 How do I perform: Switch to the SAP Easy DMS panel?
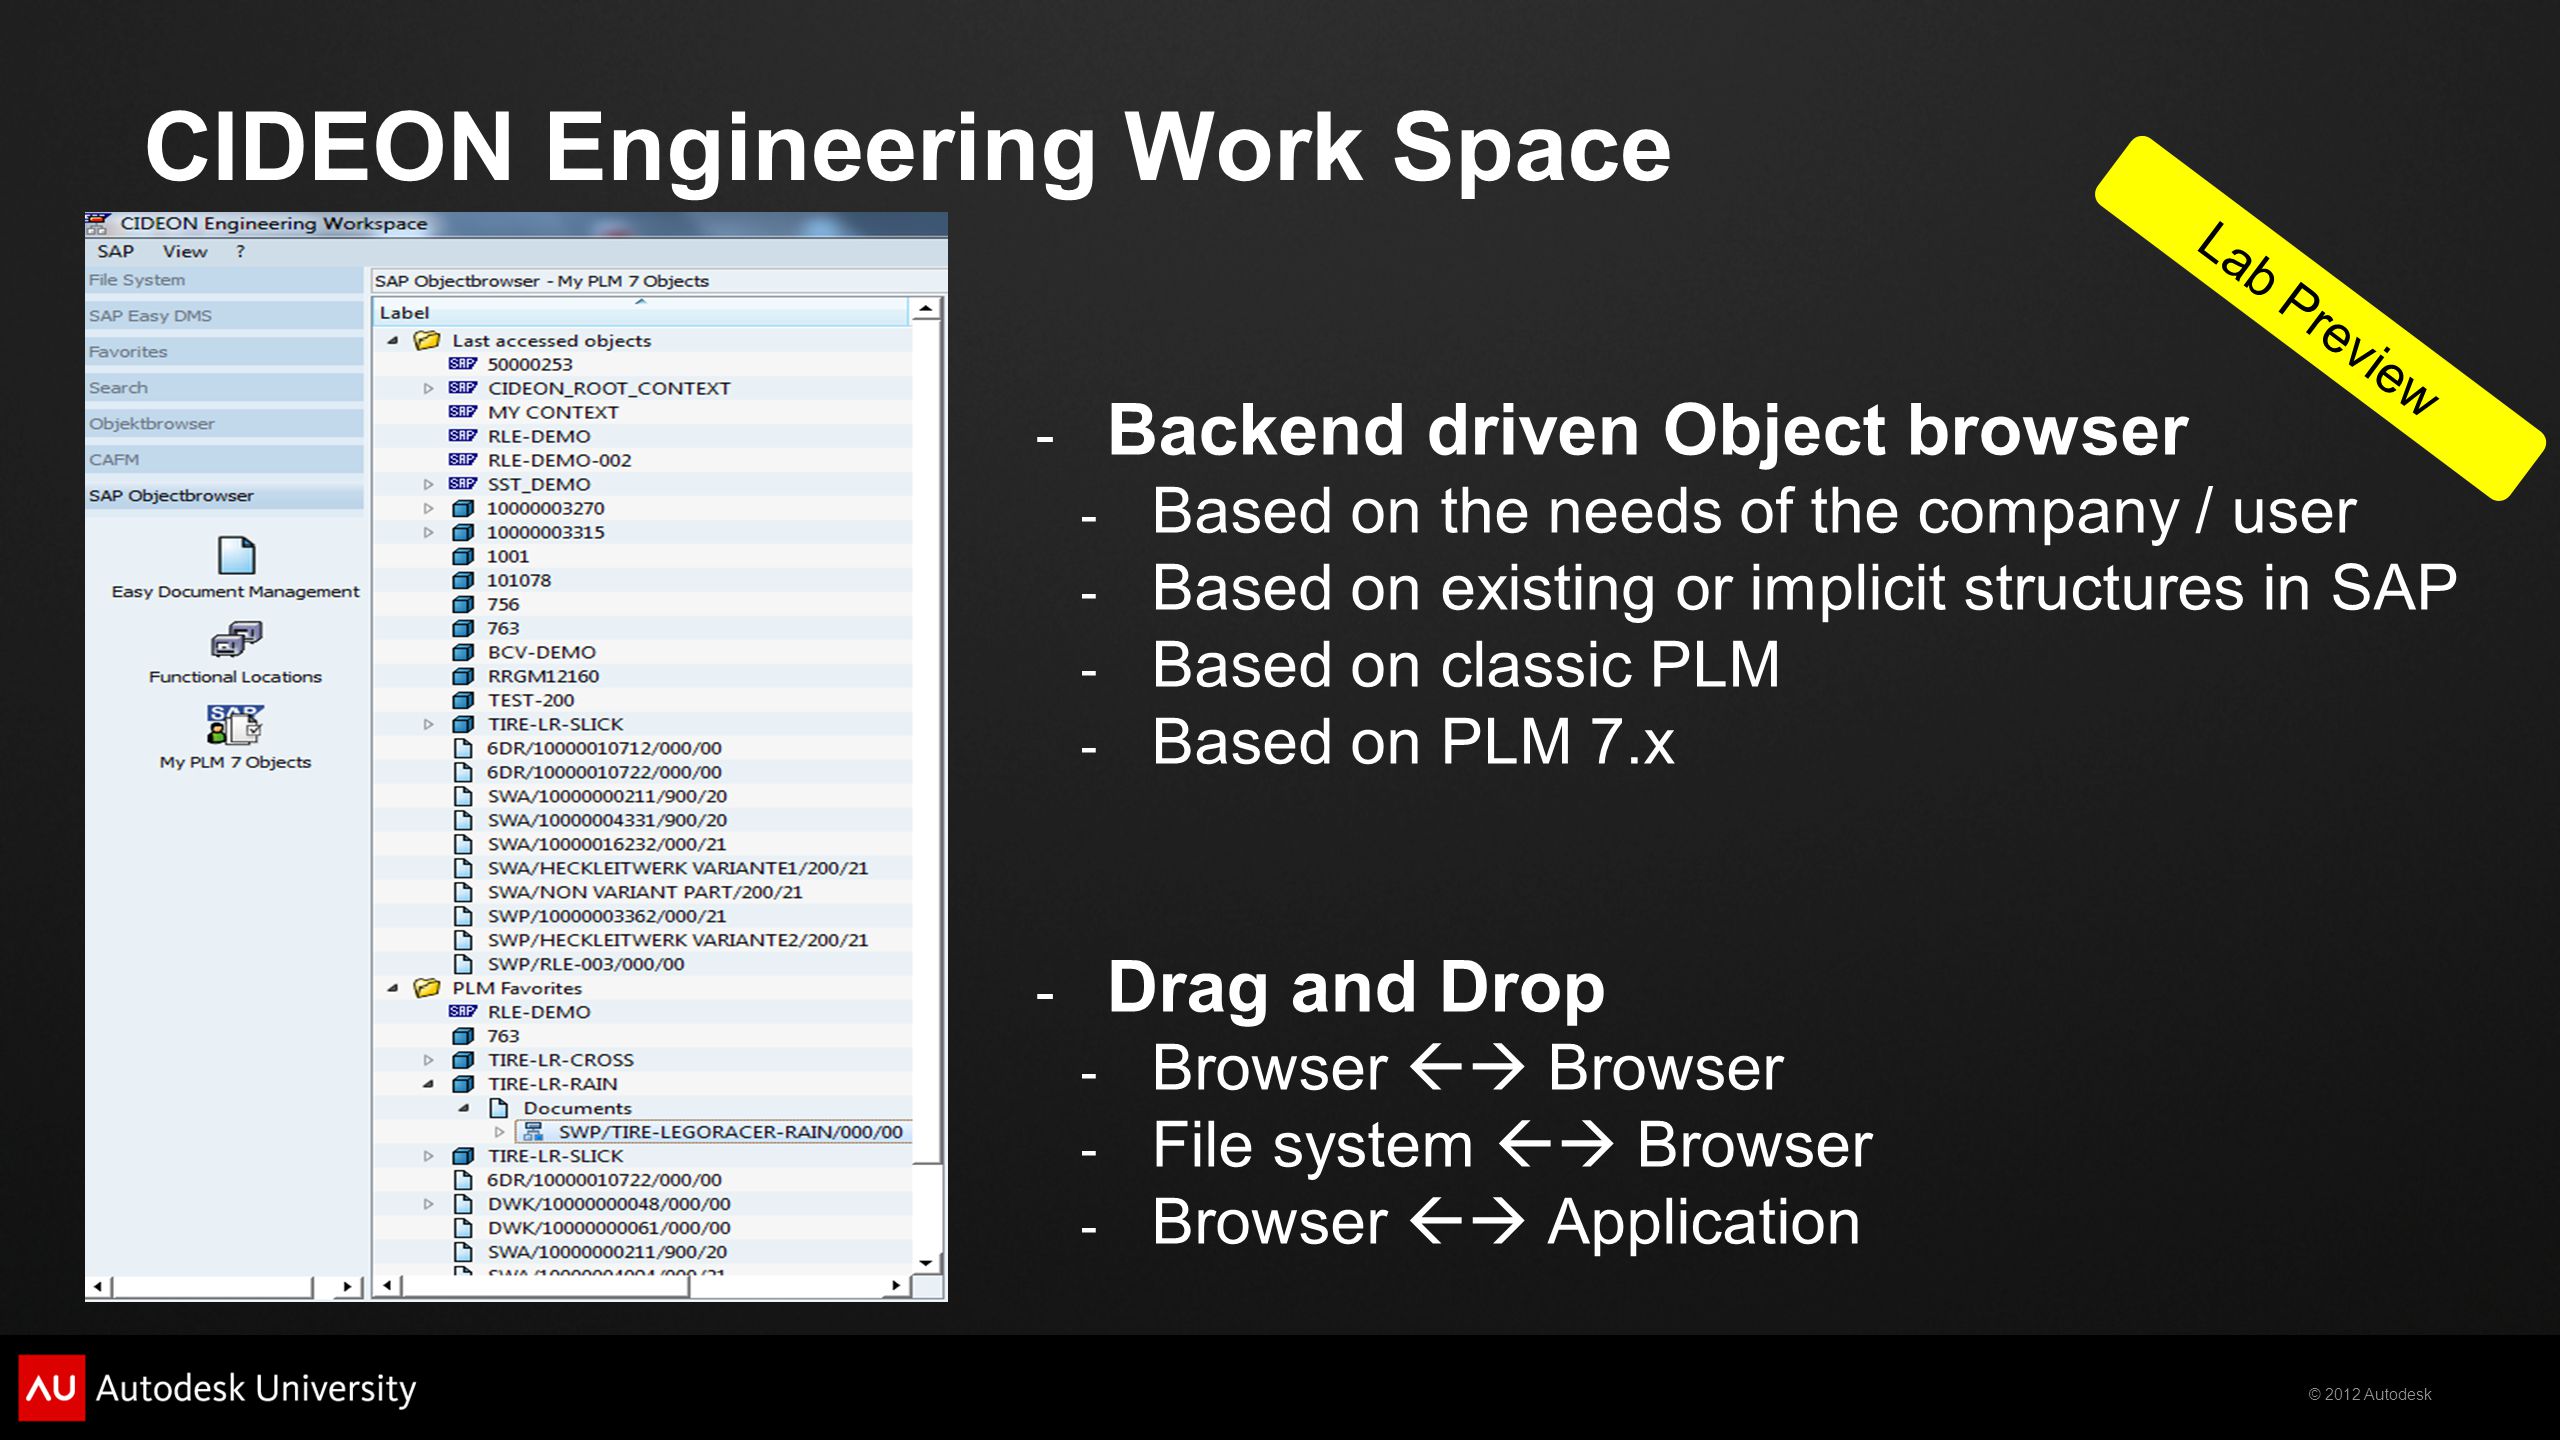point(225,316)
